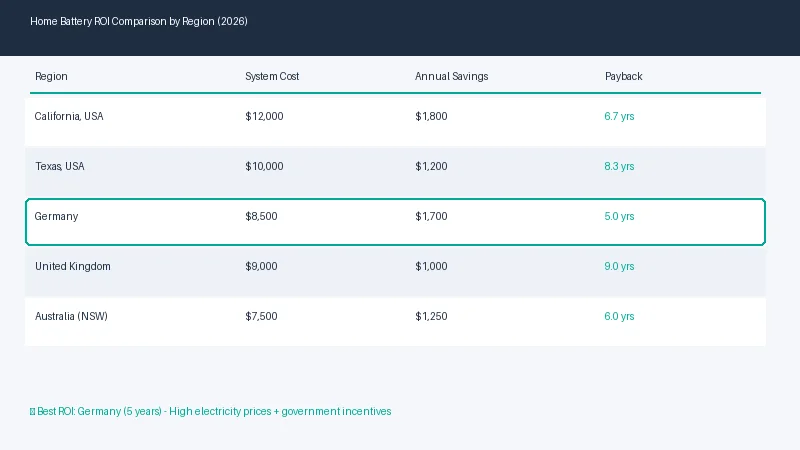The height and width of the screenshot is (450, 800).
Task: Click the 'System Cost' column header
Action: (272, 77)
